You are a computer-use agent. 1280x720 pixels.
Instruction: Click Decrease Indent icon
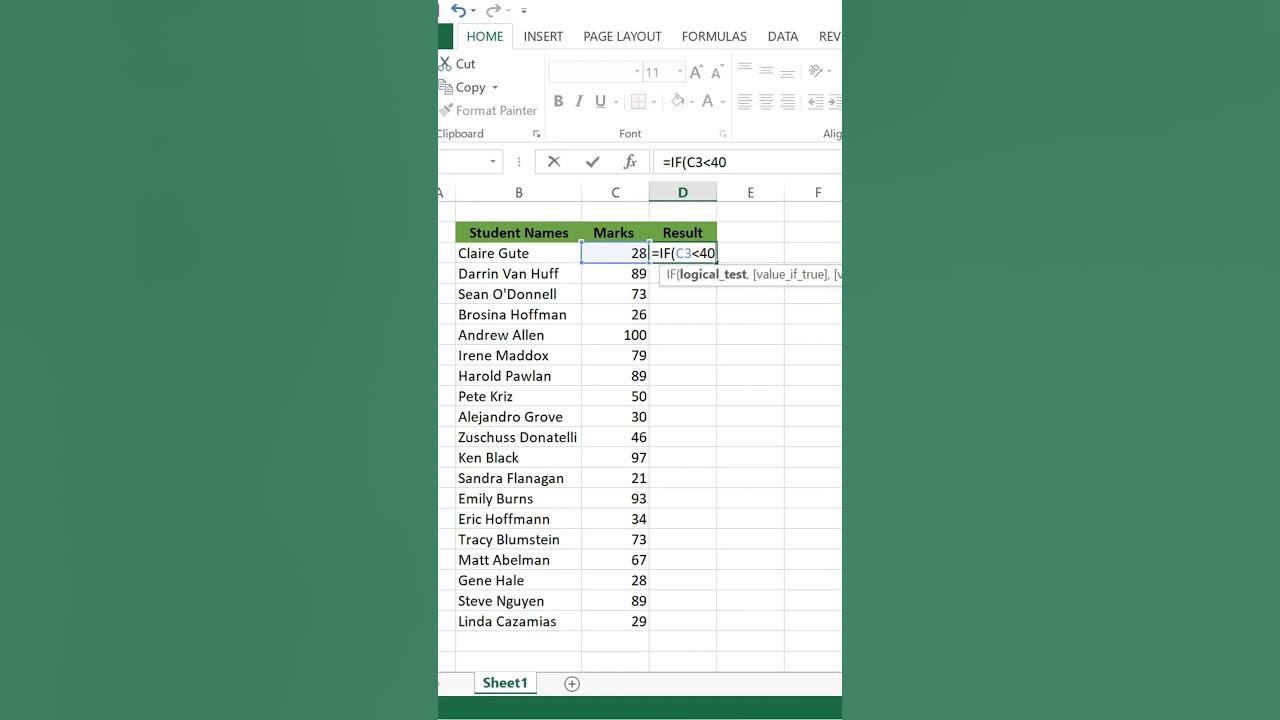coord(815,101)
